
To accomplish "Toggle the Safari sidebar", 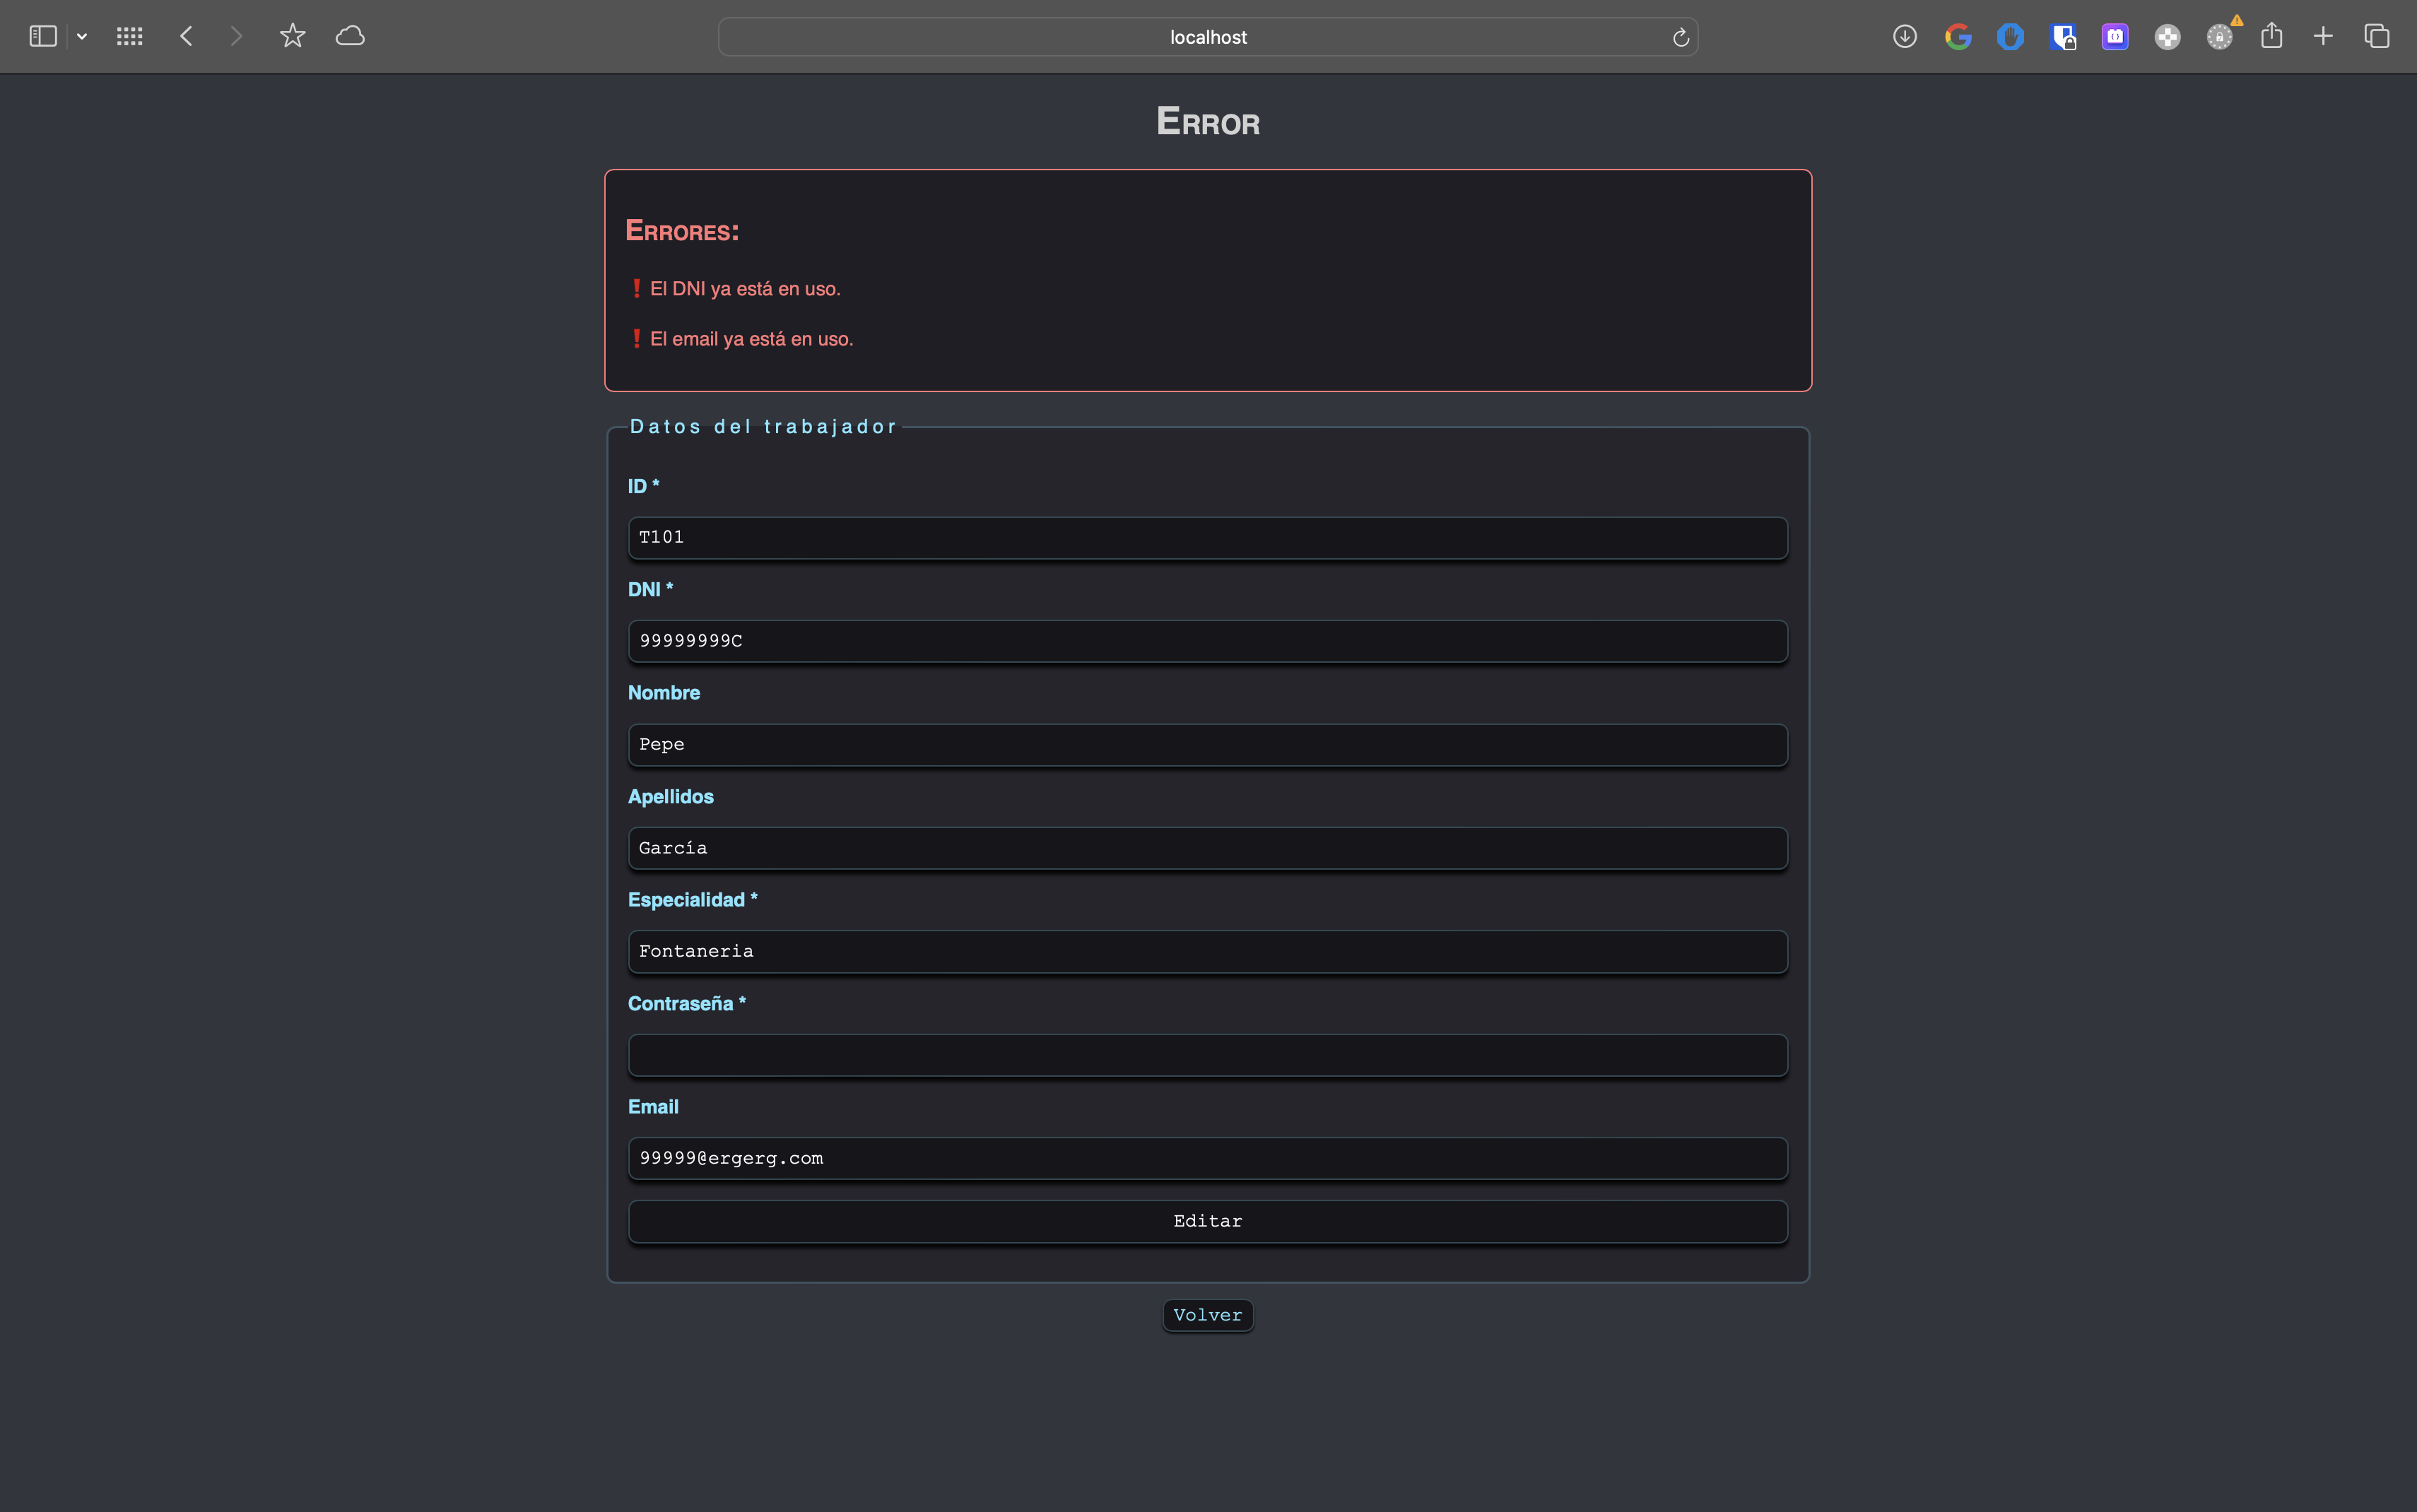I will (42, 37).
